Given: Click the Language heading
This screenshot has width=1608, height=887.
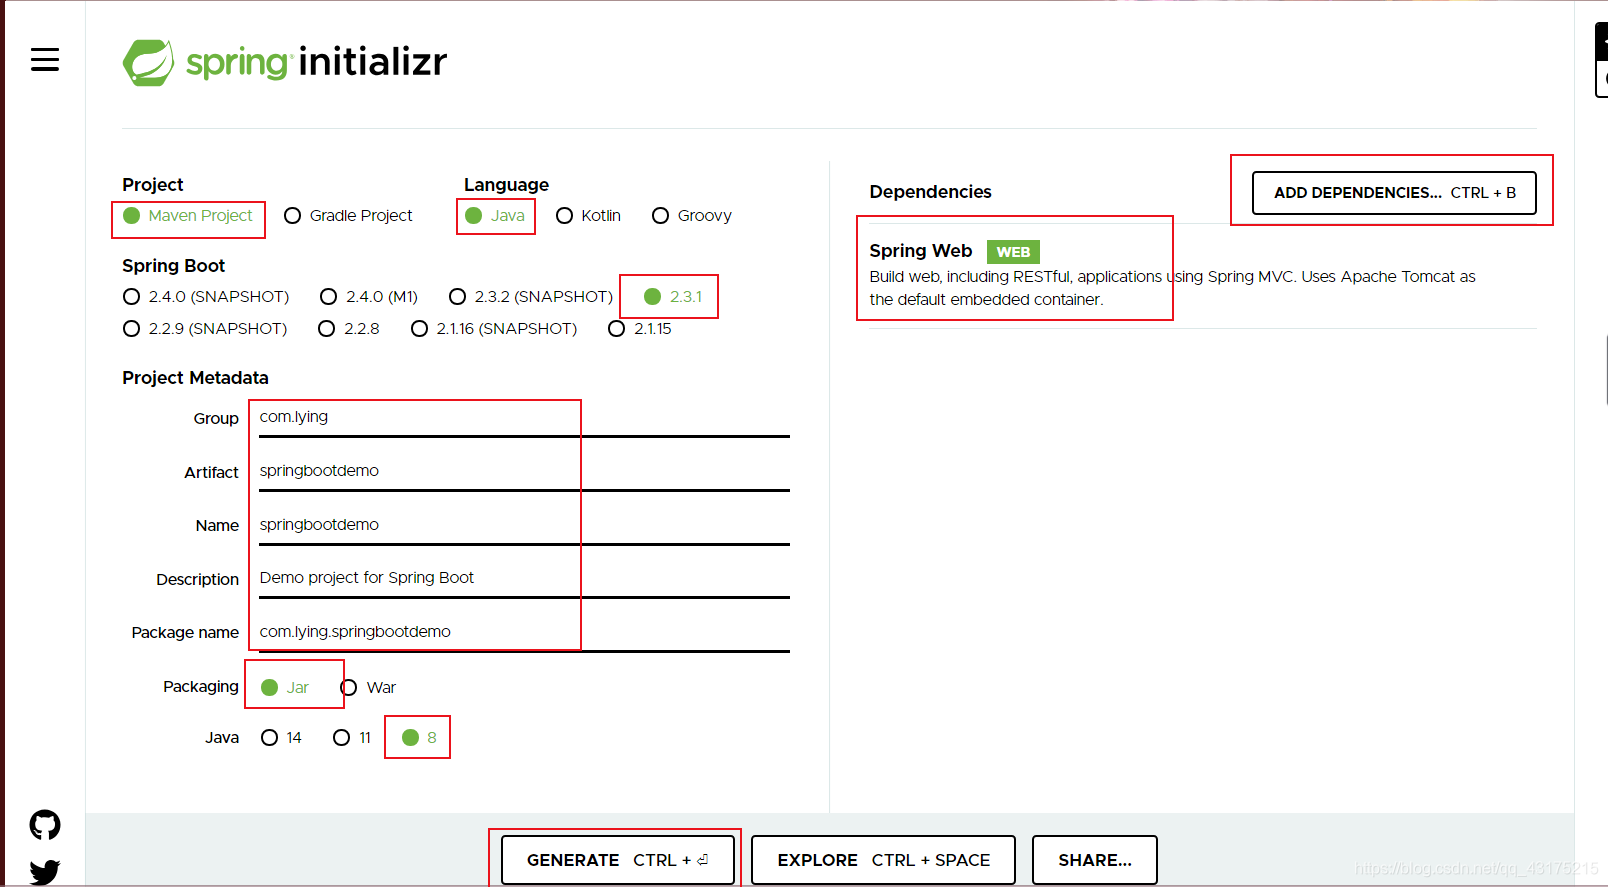Looking at the screenshot, I should click(x=506, y=185).
